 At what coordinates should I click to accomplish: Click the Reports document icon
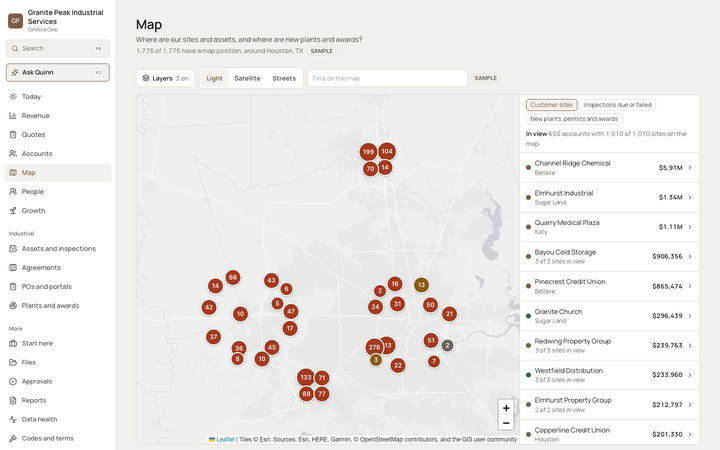pyautogui.click(x=13, y=400)
